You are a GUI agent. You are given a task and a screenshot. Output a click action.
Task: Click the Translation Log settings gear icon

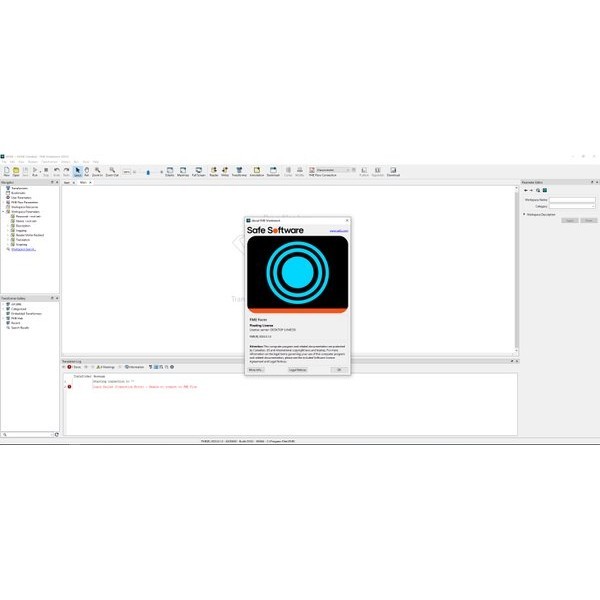pos(172,367)
